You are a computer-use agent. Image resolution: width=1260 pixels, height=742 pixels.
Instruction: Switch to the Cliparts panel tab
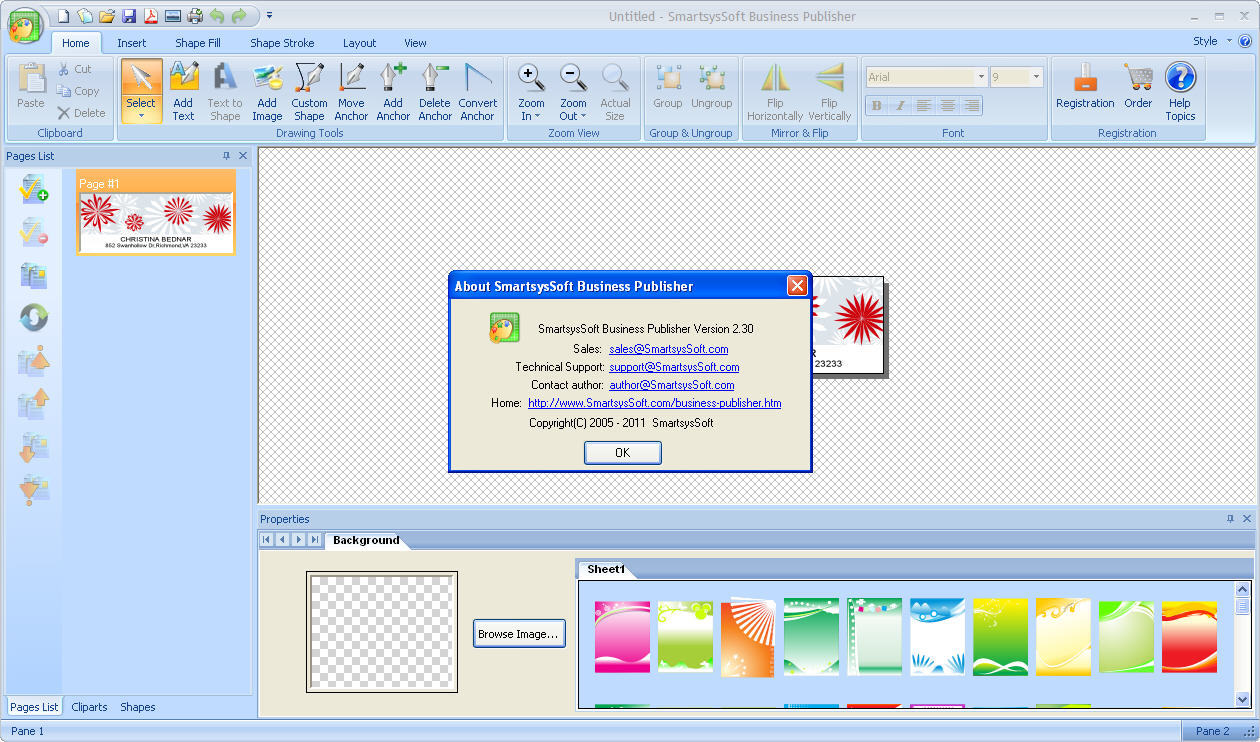[x=89, y=707]
